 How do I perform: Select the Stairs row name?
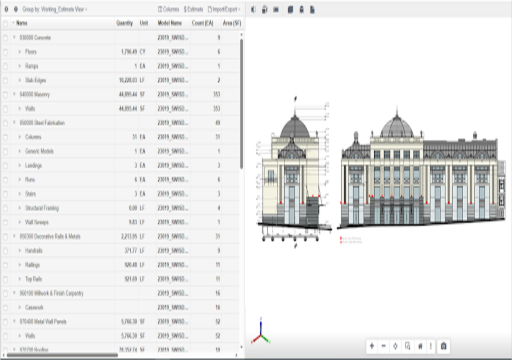pos(30,194)
